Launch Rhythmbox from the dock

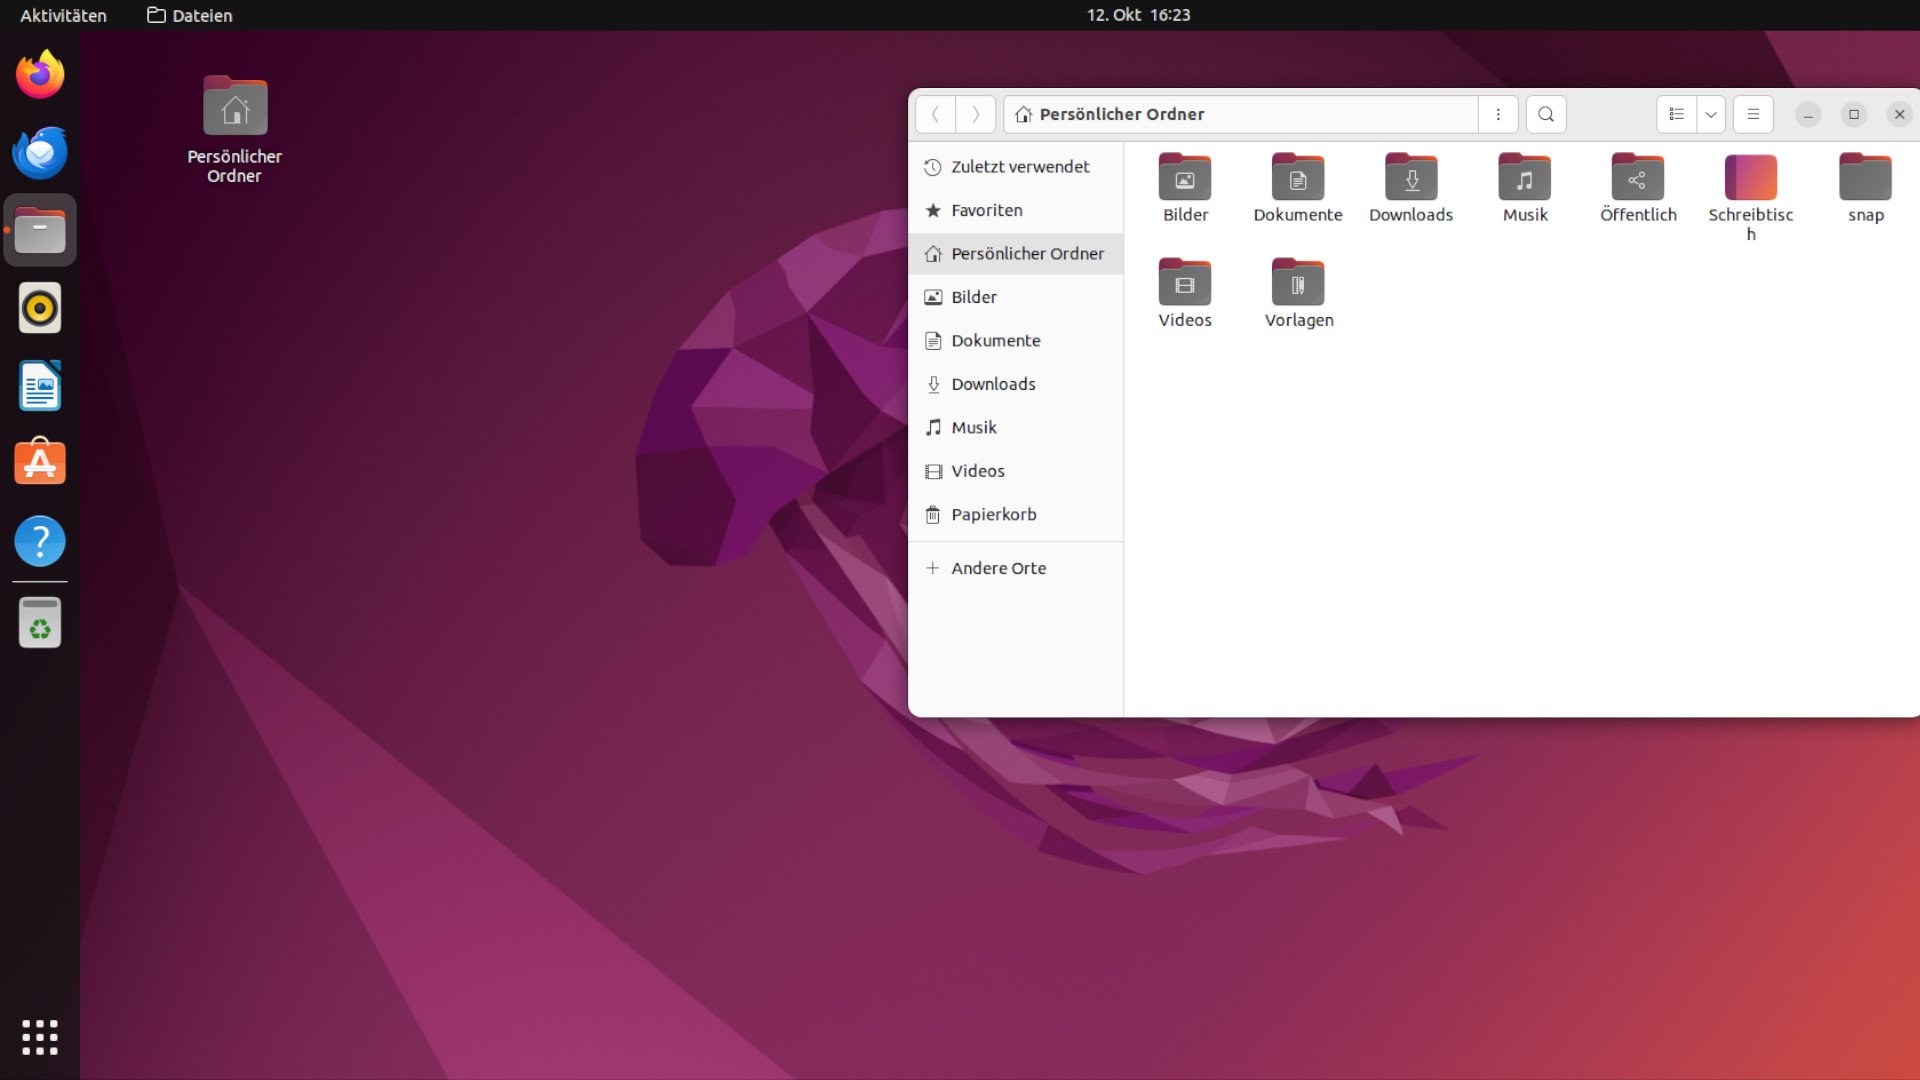coord(40,308)
